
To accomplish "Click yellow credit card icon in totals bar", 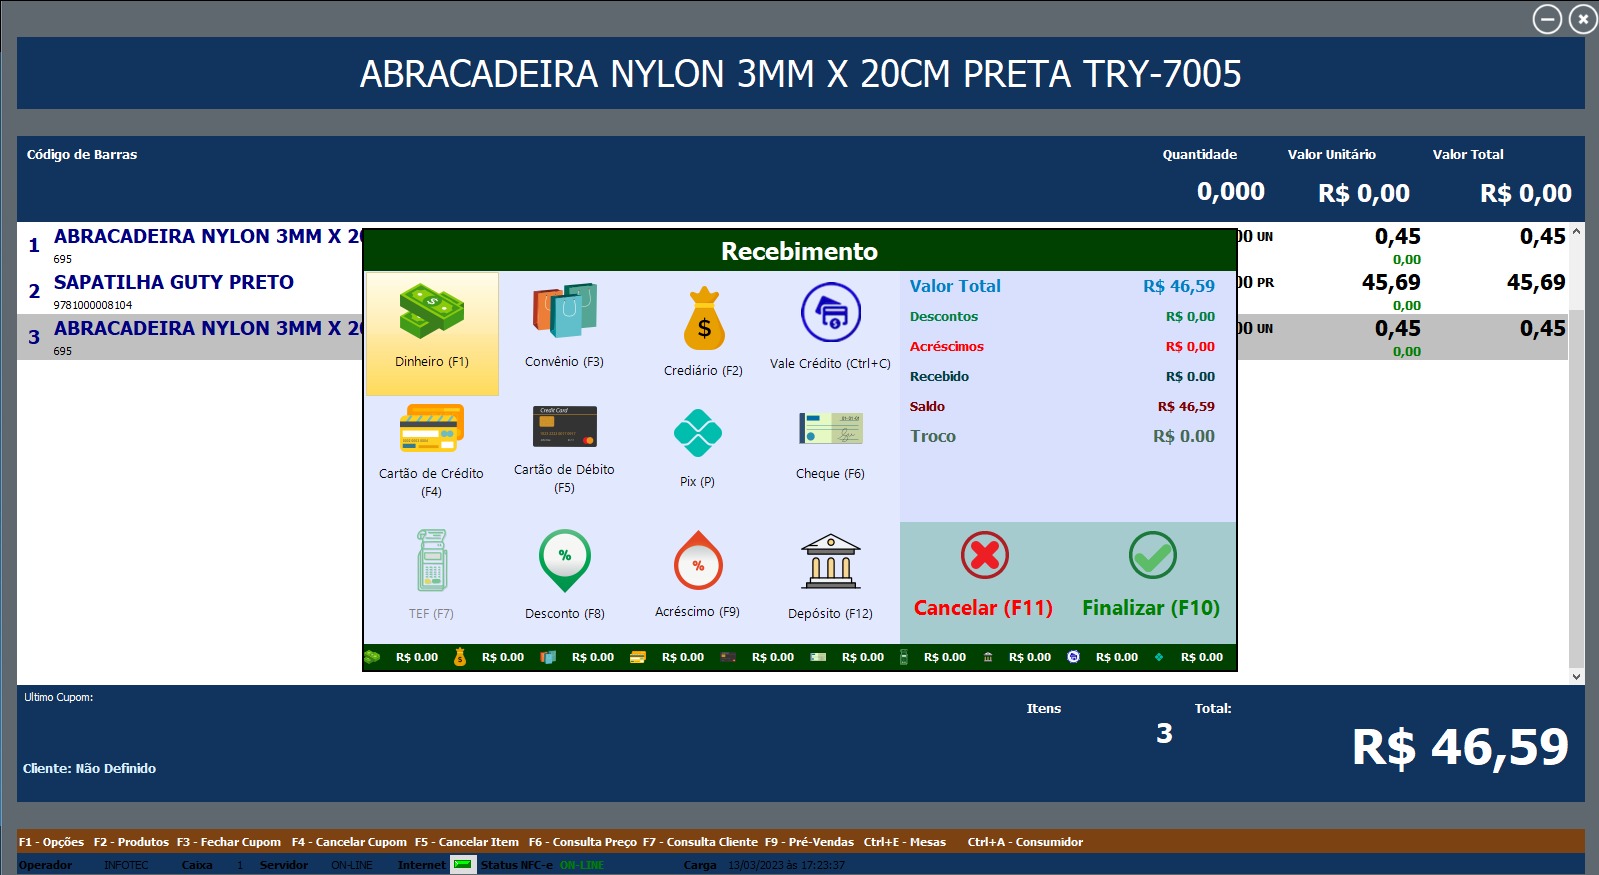I will pos(637,657).
